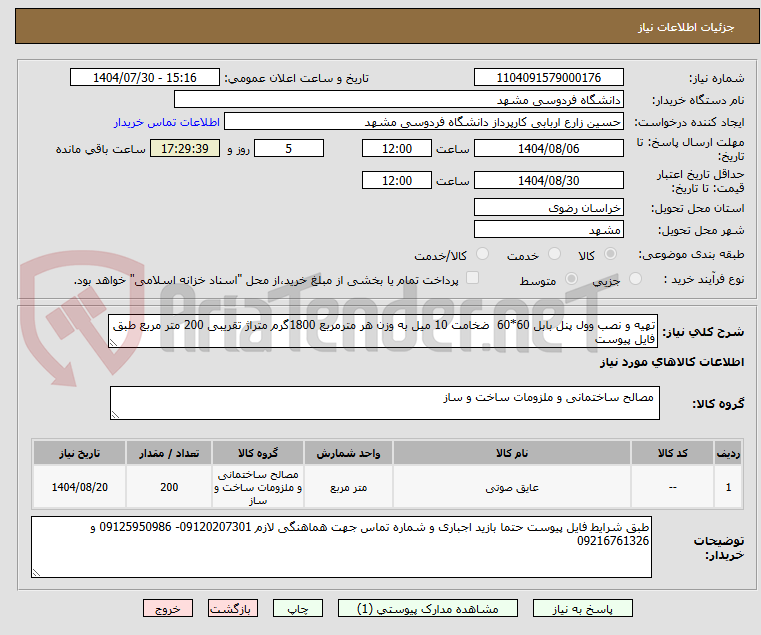Click the گروه کالا table column header
Image resolution: width=761 pixels, height=635 pixels.
pyautogui.click(x=258, y=453)
